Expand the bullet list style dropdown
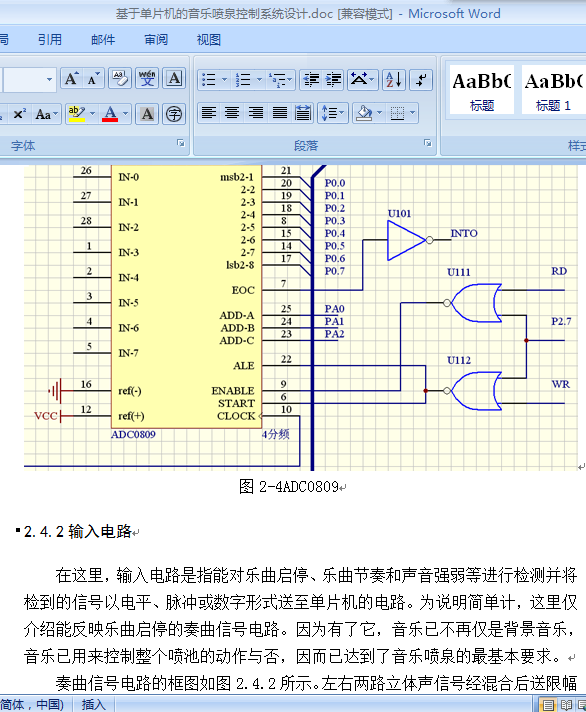The image size is (586, 712). (x=224, y=80)
